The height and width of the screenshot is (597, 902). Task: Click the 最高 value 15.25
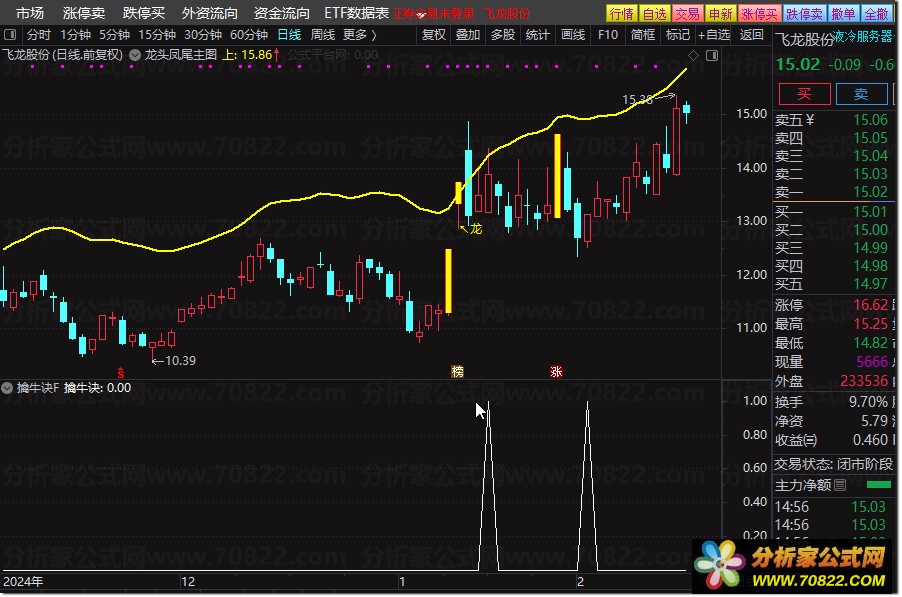tap(870, 324)
